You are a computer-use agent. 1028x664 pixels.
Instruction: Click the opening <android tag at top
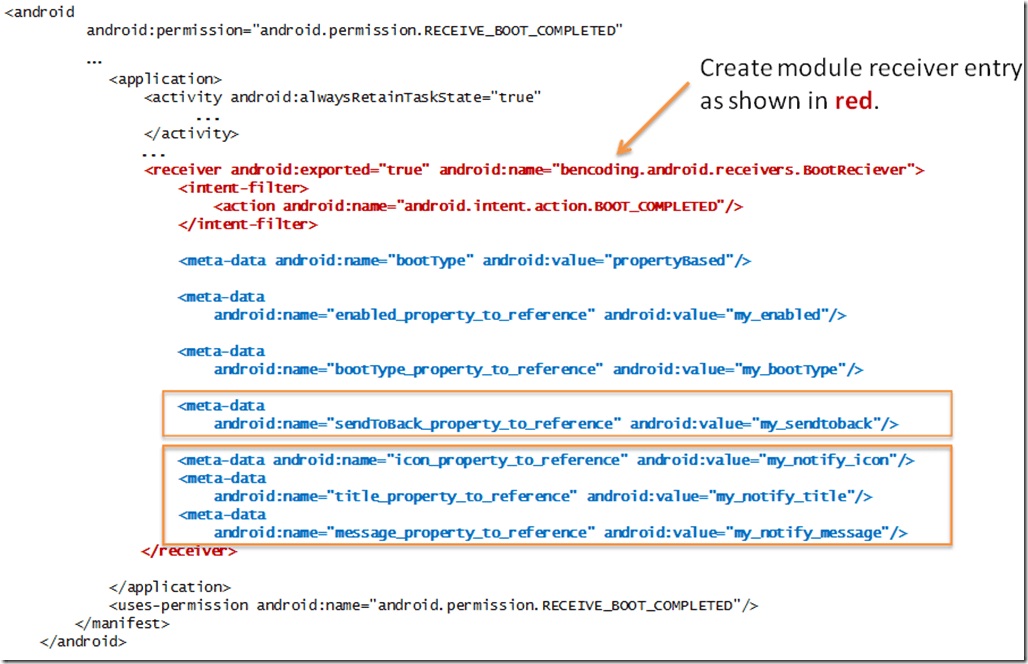[39, 12]
